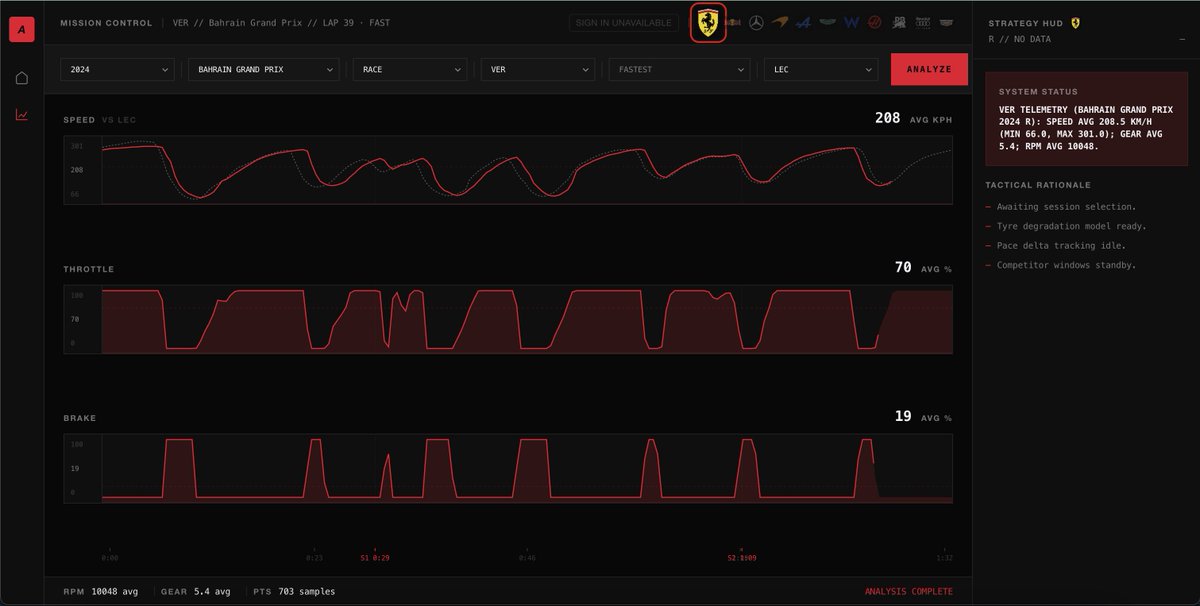The height and width of the screenshot is (606, 1200).
Task: Click the 19 AVG % brake readout
Action: pyautogui.click(x=923, y=416)
